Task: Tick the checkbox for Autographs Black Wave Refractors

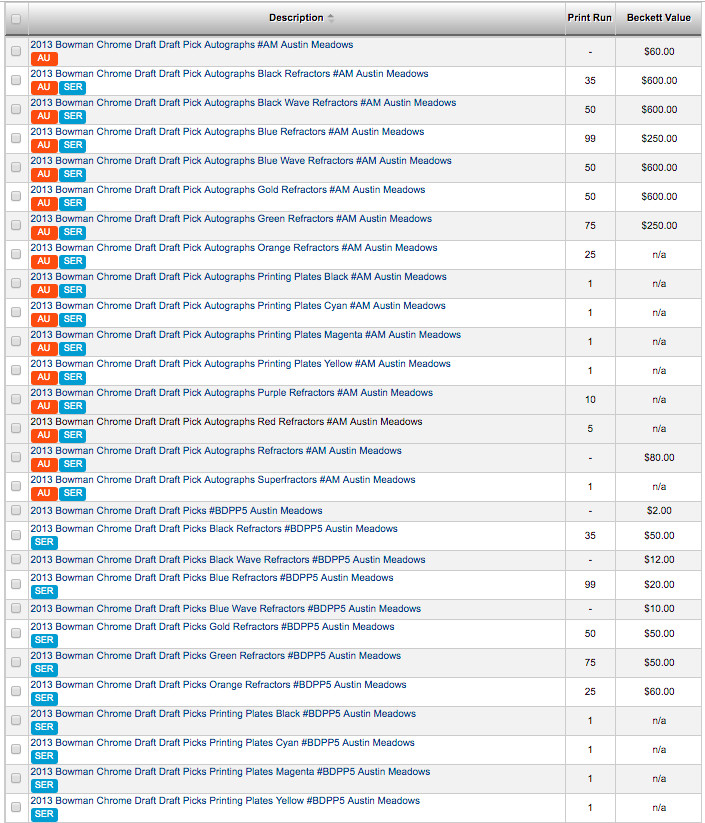Action: pos(16,109)
